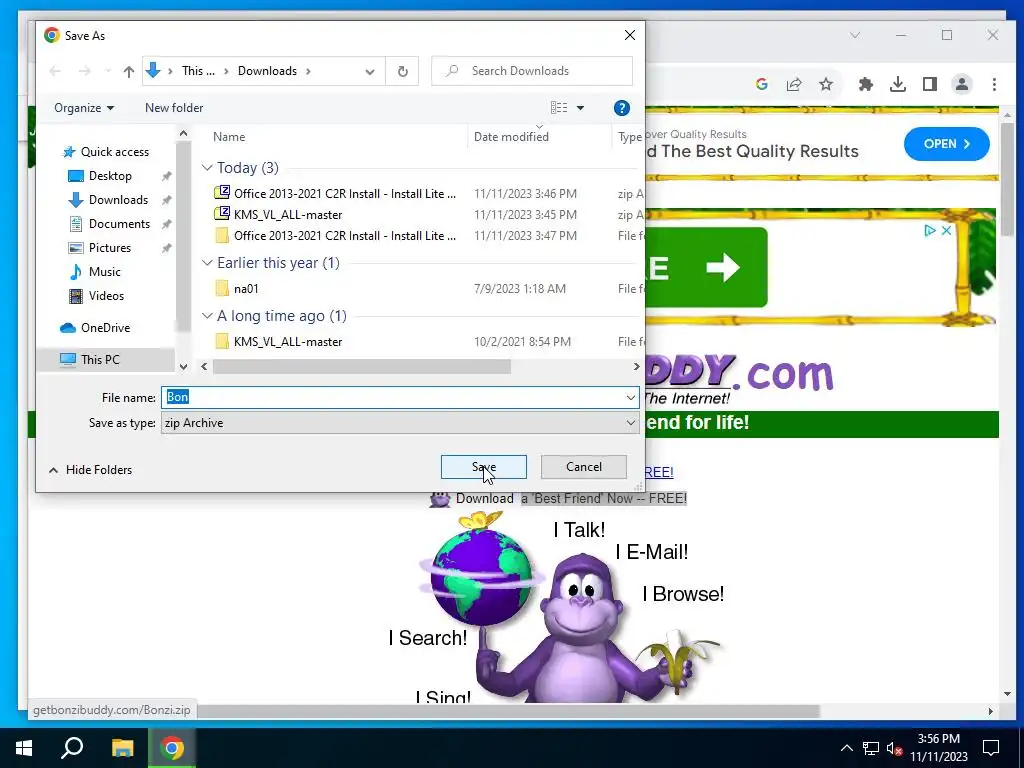The height and width of the screenshot is (768, 1024).
Task: Open view options dropdown arrow
Action: point(580,108)
